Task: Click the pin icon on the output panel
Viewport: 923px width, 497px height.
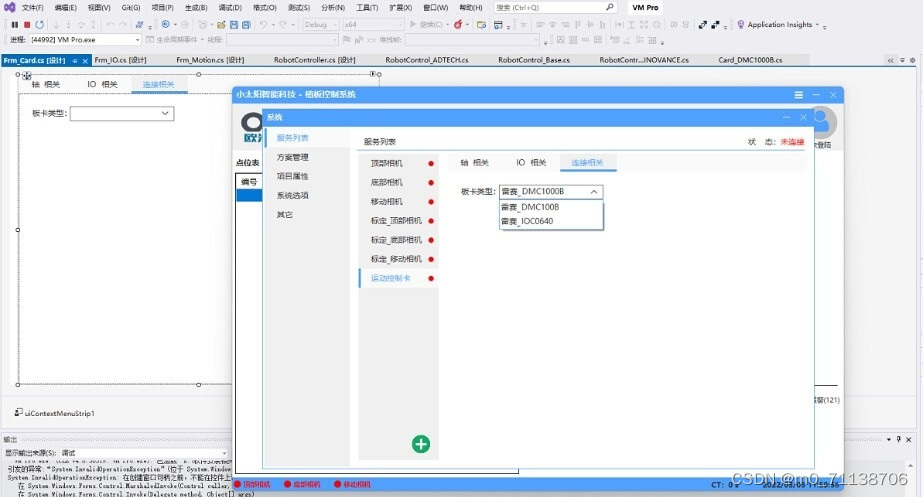Action: (899, 439)
